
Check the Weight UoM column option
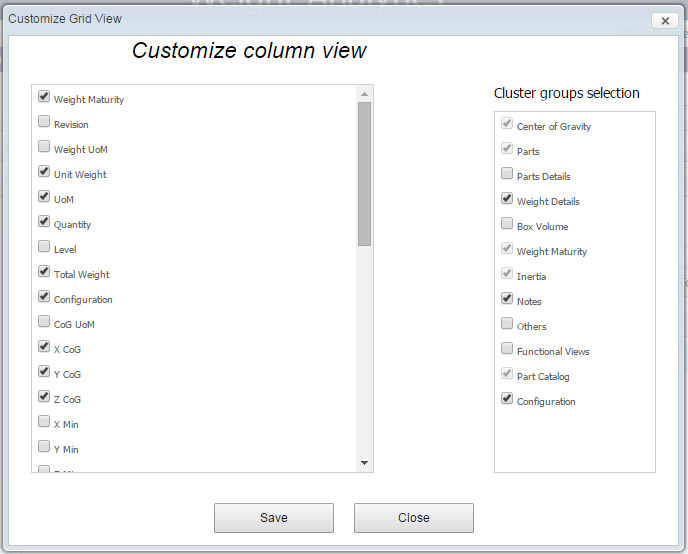coord(44,148)
